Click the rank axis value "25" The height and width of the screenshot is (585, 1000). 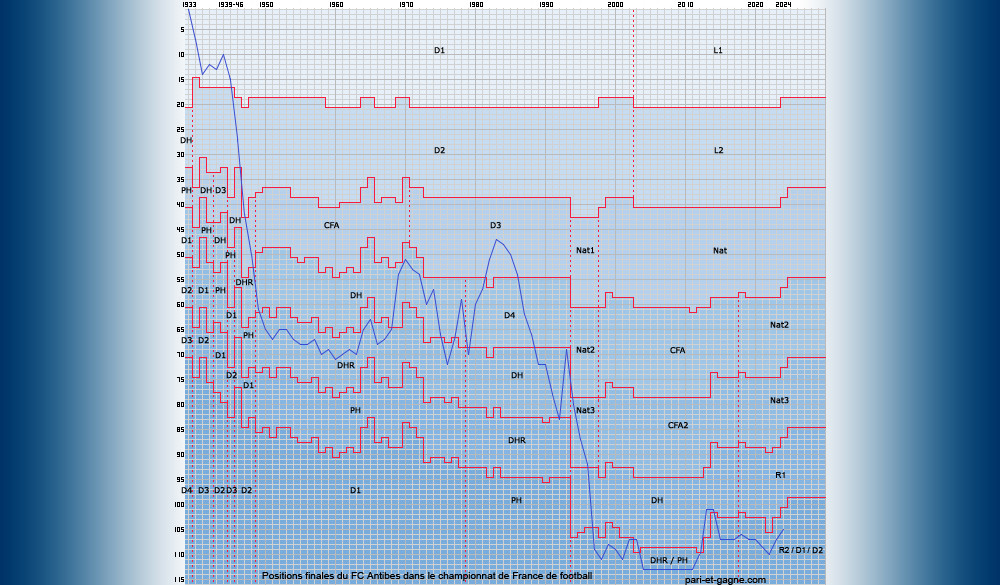point(181,130)
